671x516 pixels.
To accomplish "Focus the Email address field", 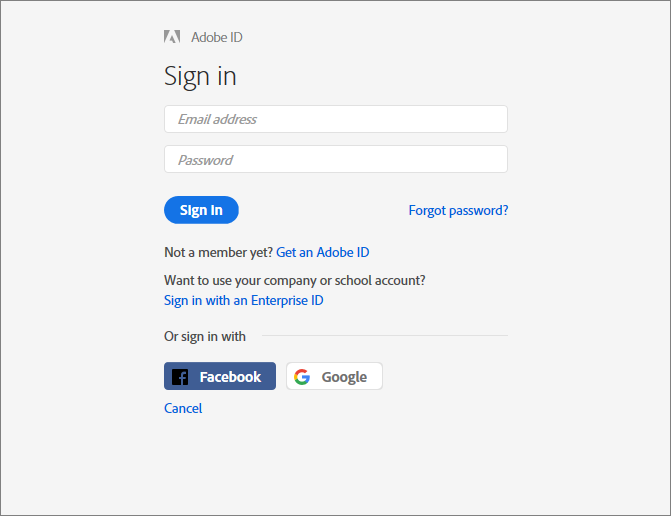I will click(335, 119).
